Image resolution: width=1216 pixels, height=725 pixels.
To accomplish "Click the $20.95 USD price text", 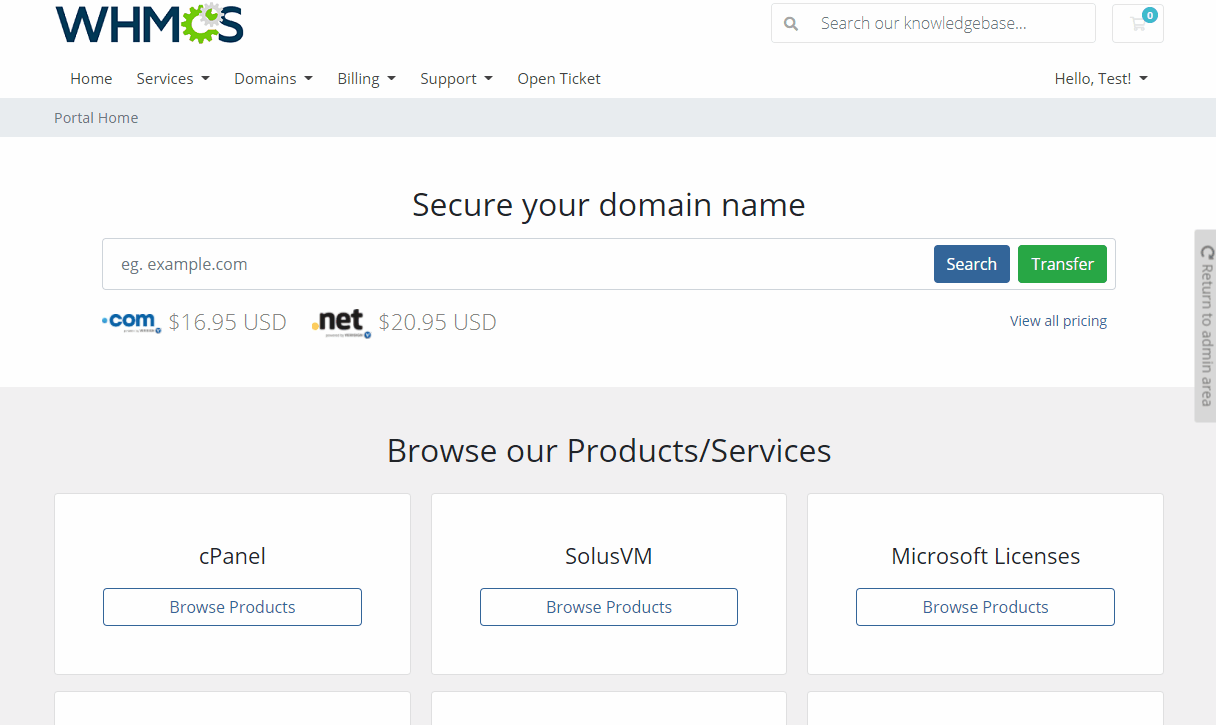I will (x=438, y=322).
